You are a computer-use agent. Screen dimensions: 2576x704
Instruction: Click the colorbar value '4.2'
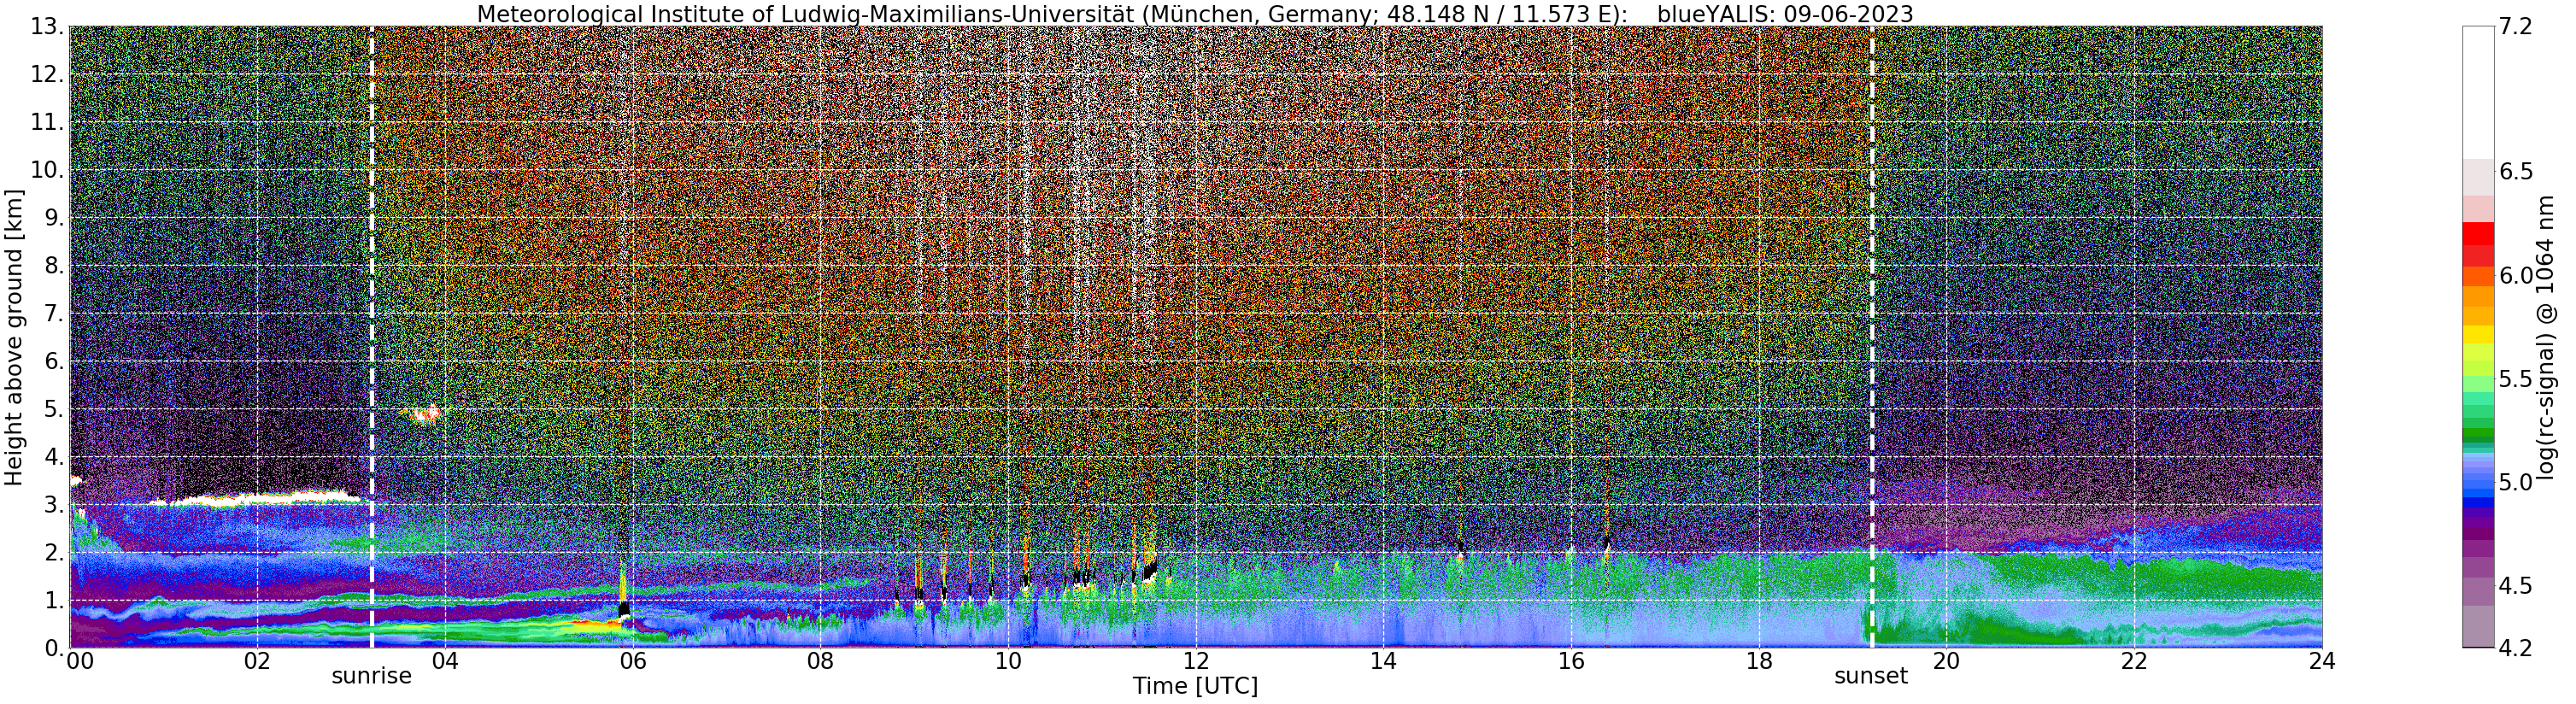click(2516, 649)
